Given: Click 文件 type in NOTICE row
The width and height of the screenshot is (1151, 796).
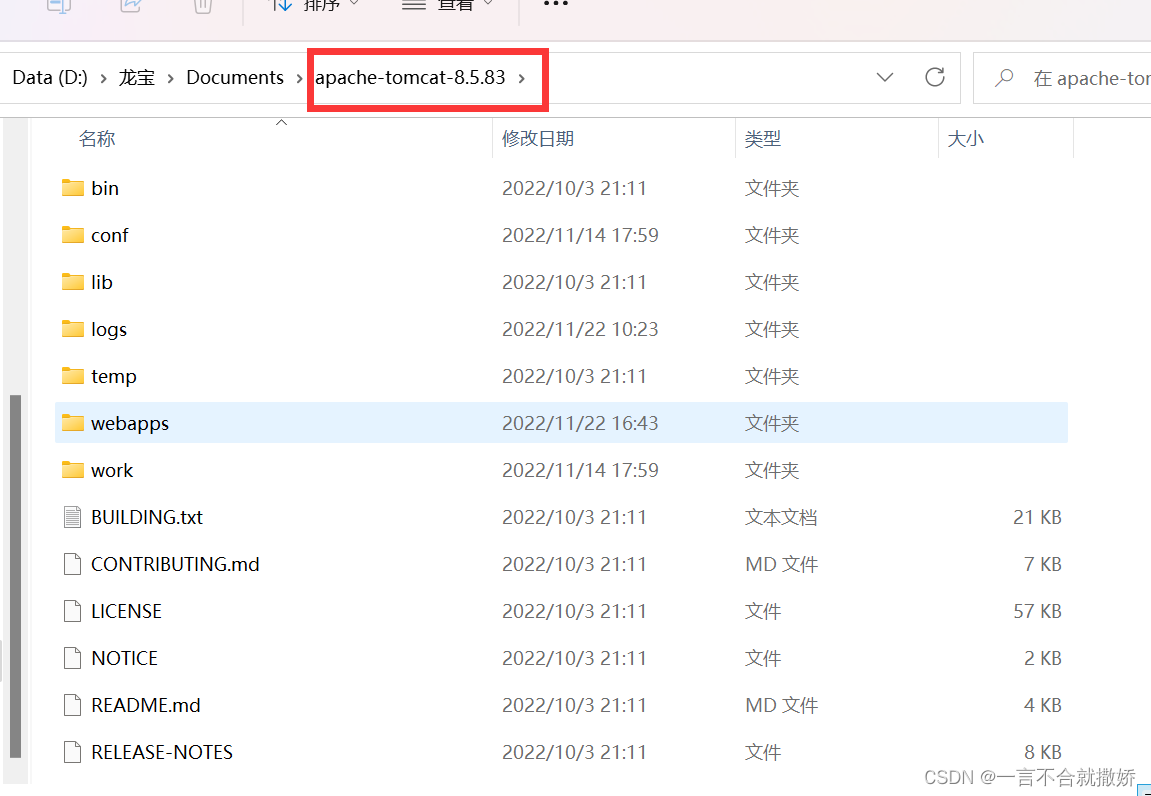Looking at the screenshot, I should [x=763, y=658].
